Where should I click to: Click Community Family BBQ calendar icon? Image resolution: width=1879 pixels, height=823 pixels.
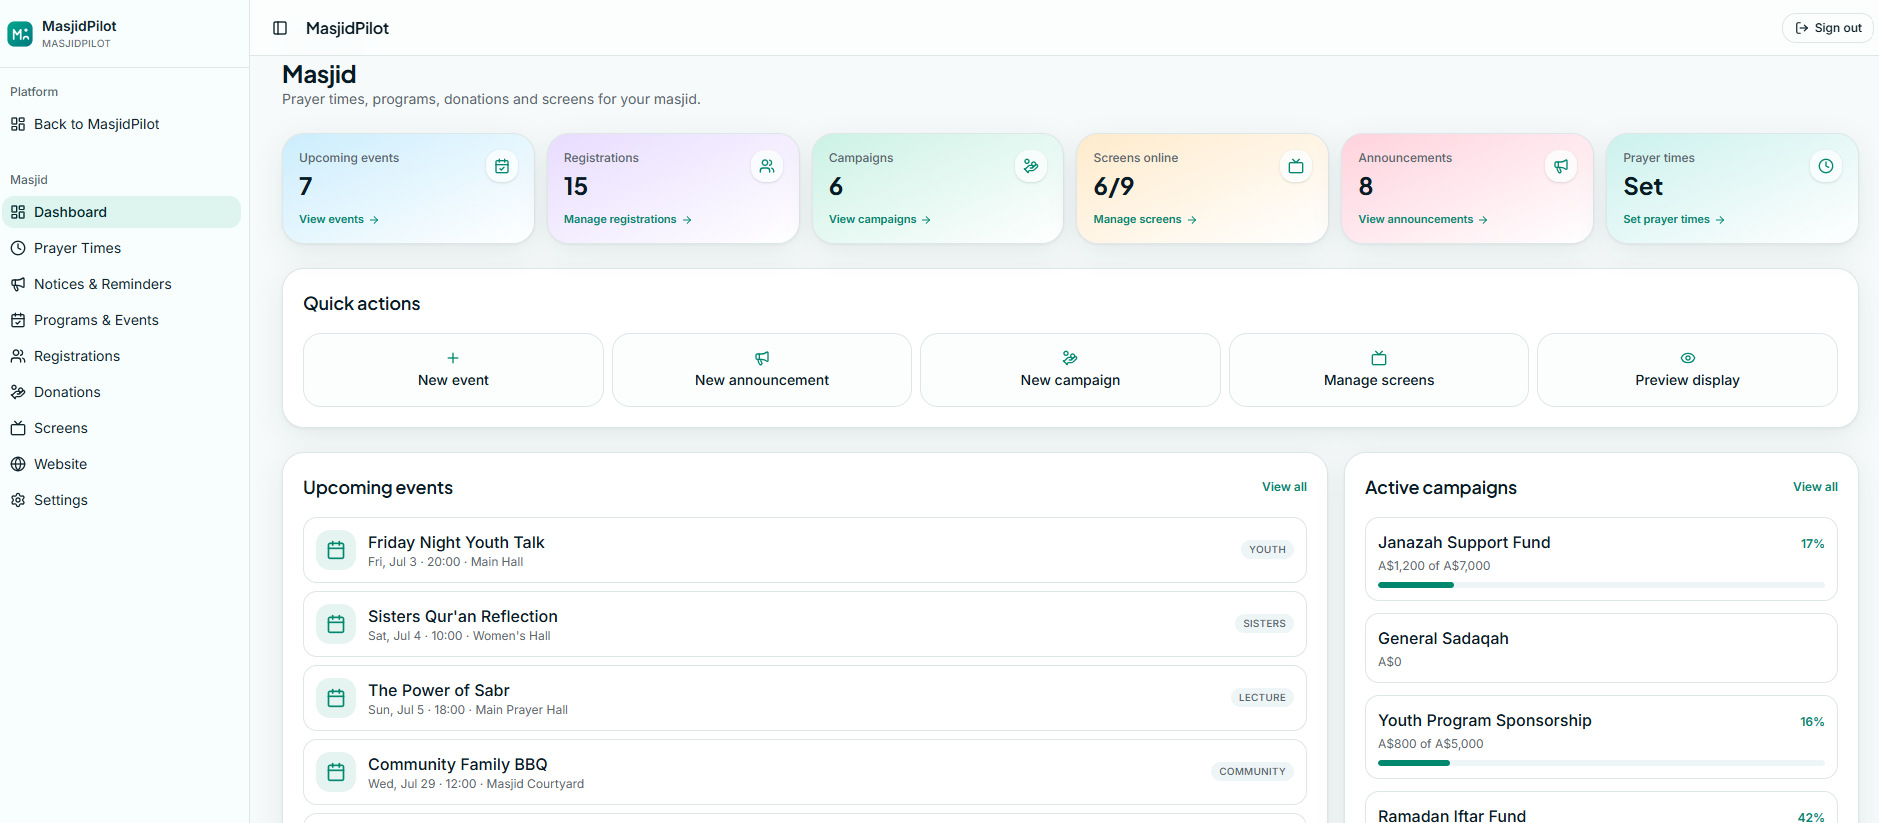(336, 772)
